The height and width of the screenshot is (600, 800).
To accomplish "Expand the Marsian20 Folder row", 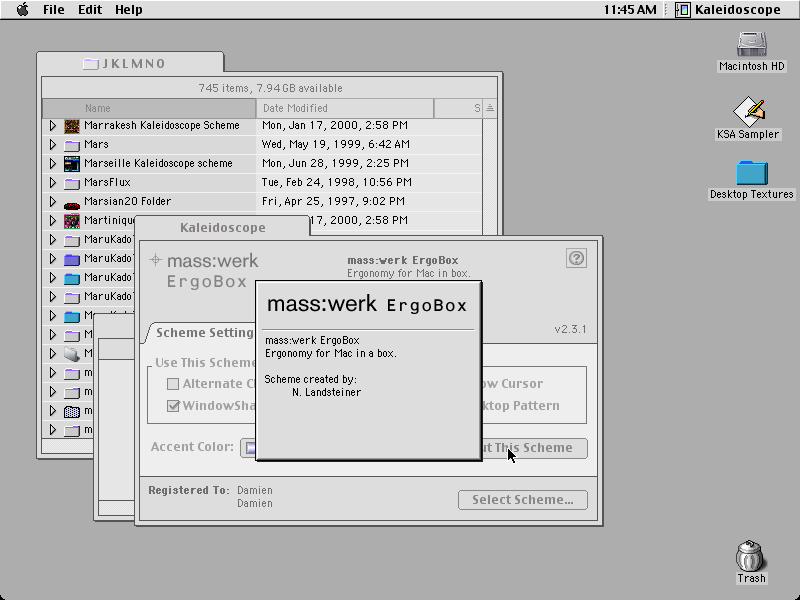I will click(x=53, y=202).
